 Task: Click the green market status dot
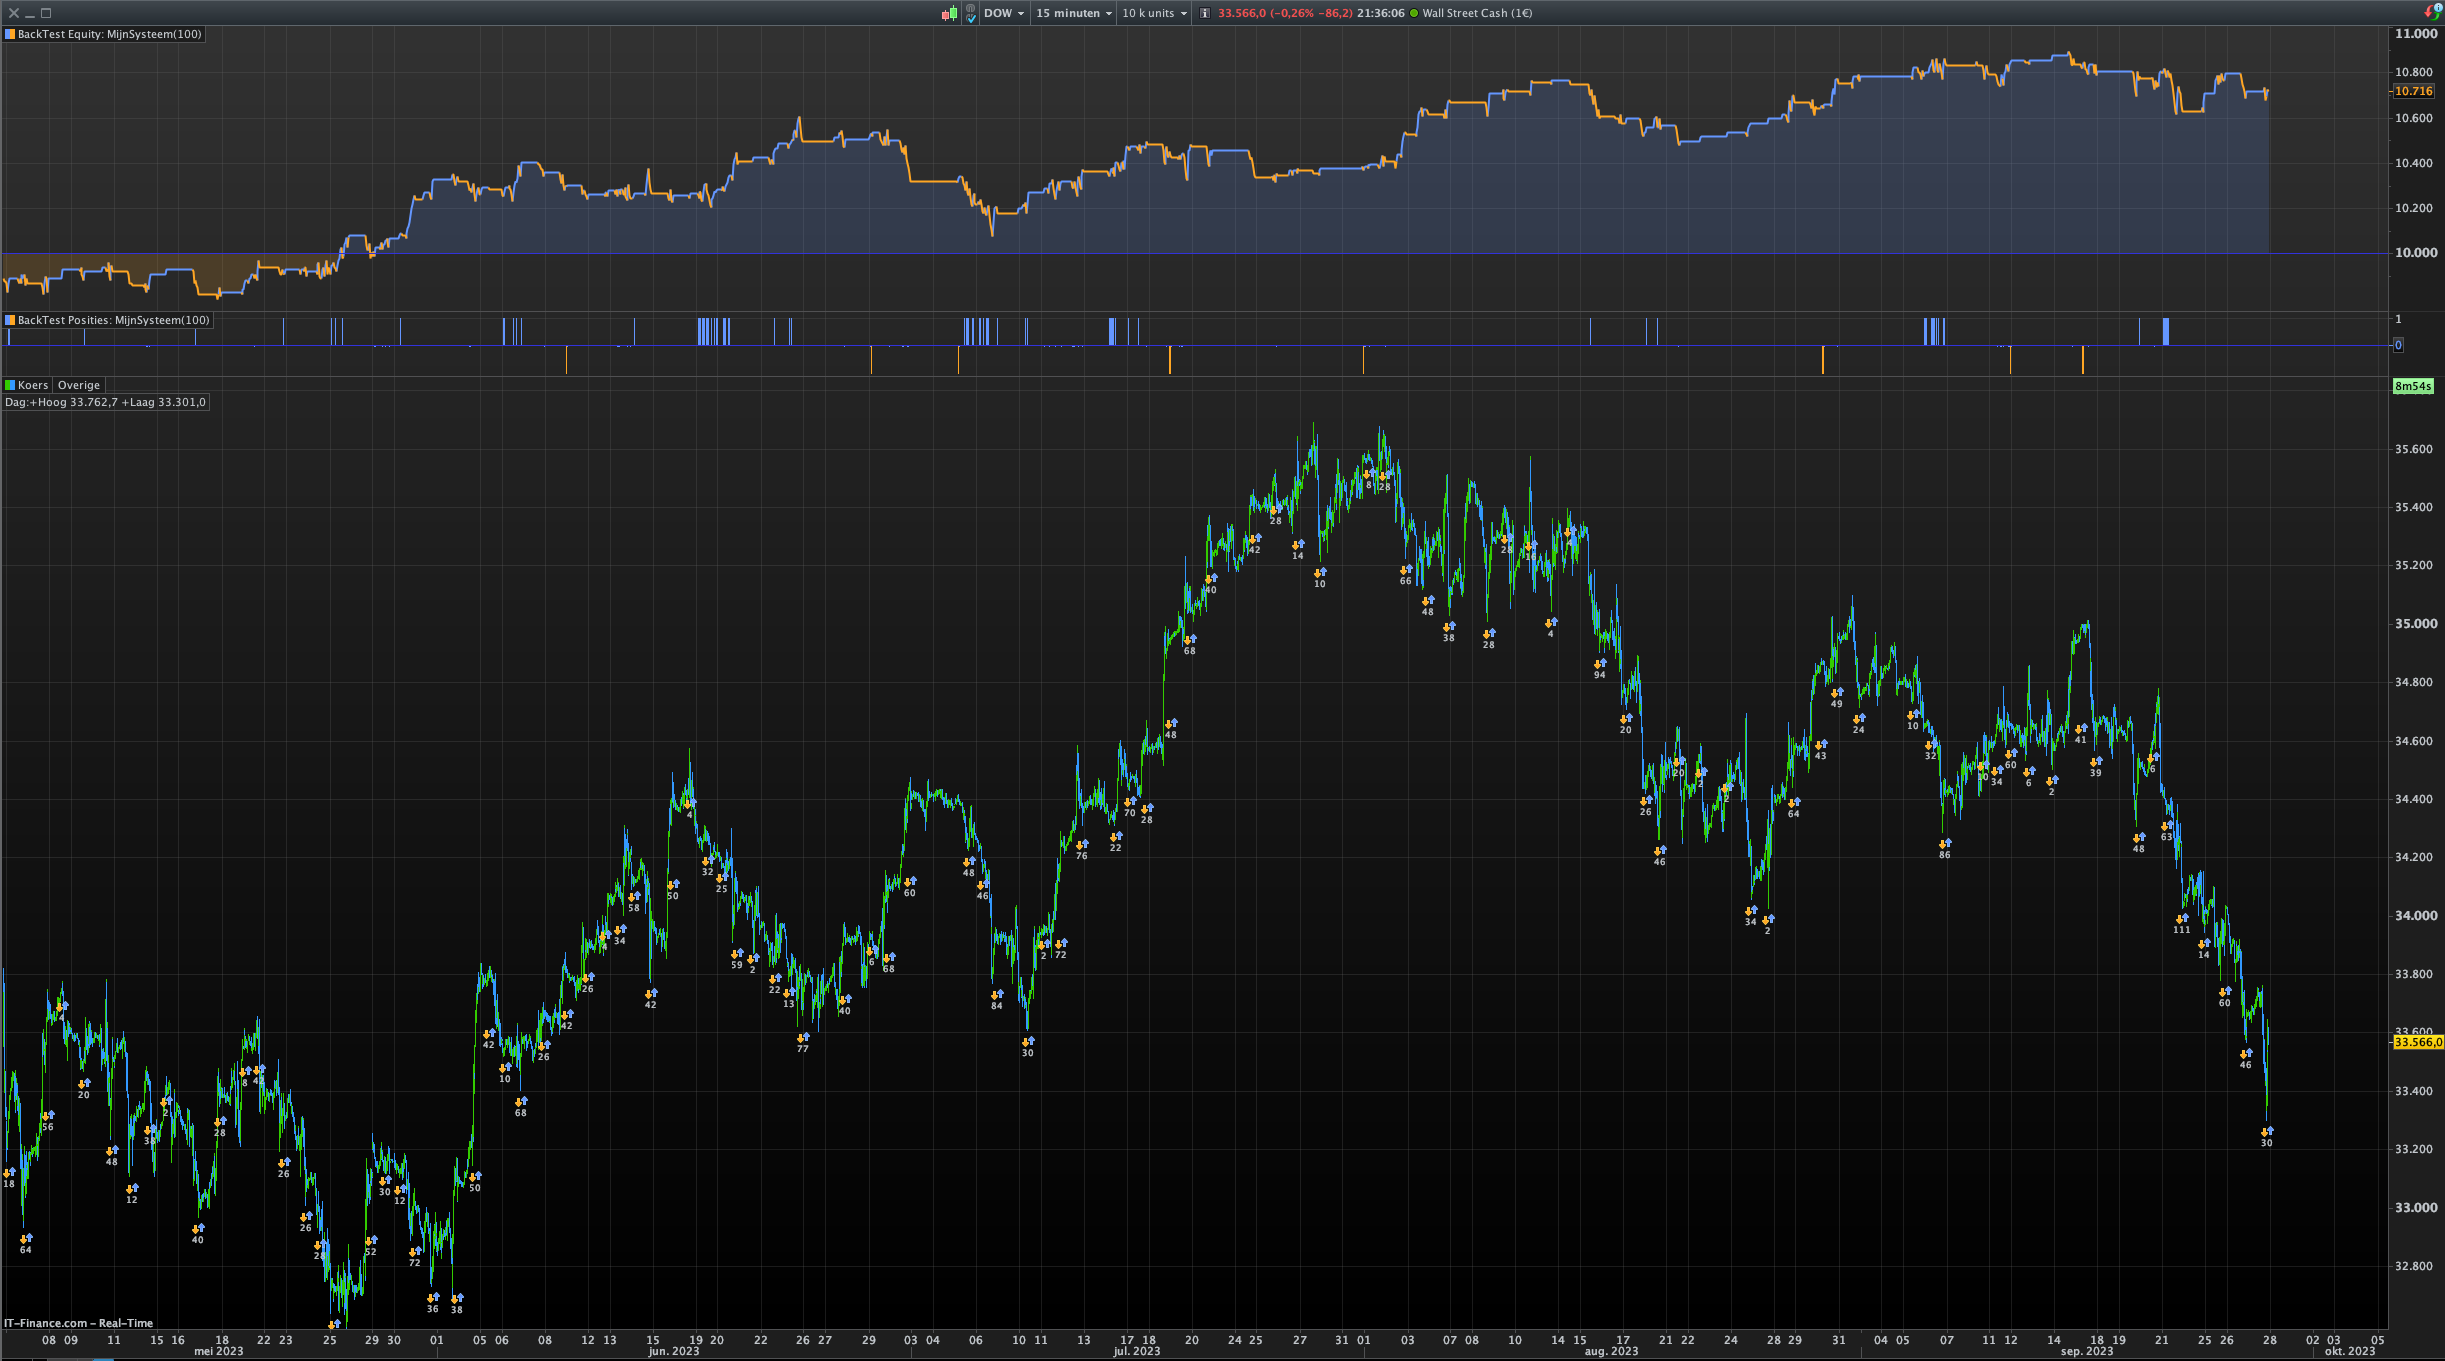tap(1414, 13)
